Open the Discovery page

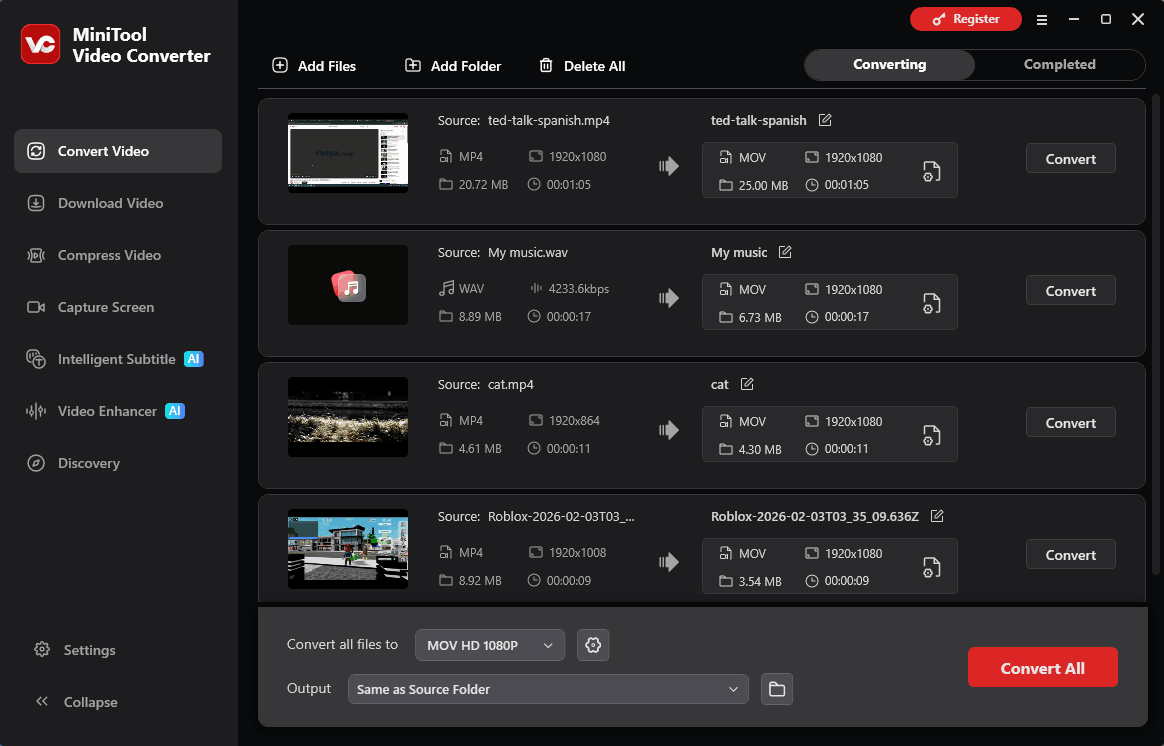click(x=118, y=462)
